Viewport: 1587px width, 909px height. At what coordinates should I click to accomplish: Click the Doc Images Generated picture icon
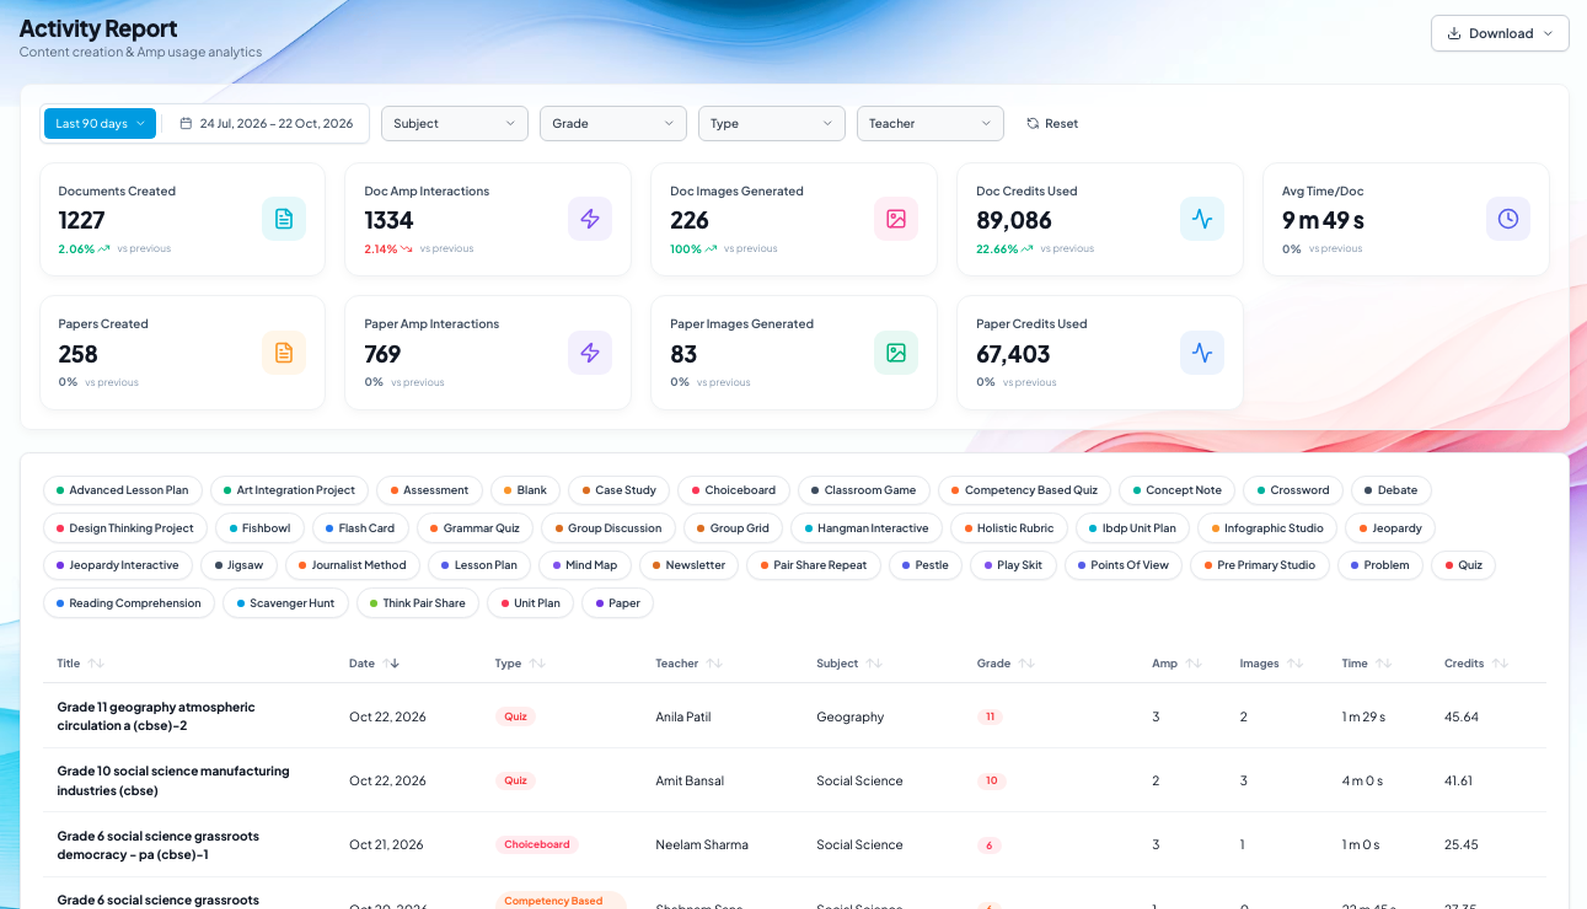[x=896, y=219]
